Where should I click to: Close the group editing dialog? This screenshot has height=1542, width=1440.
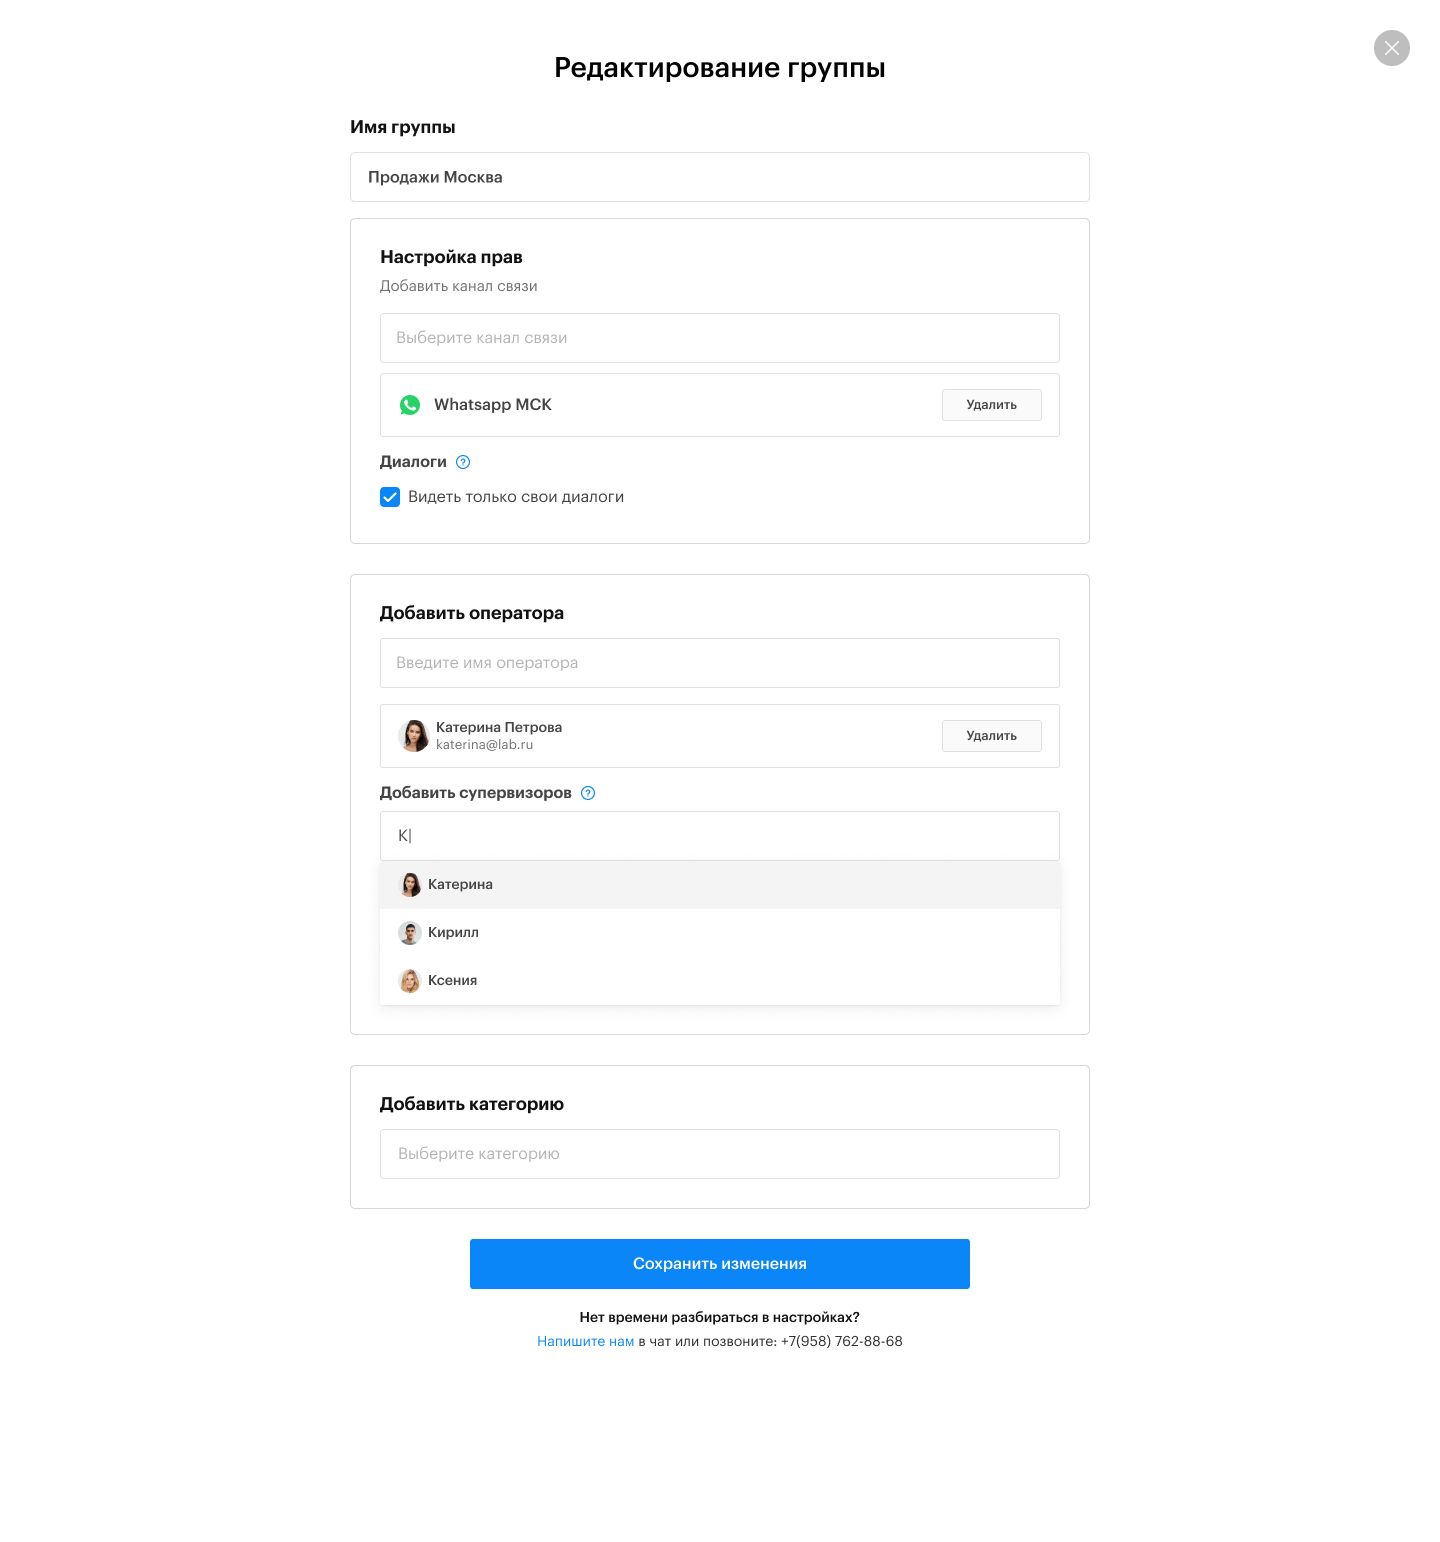point(1391,48)
